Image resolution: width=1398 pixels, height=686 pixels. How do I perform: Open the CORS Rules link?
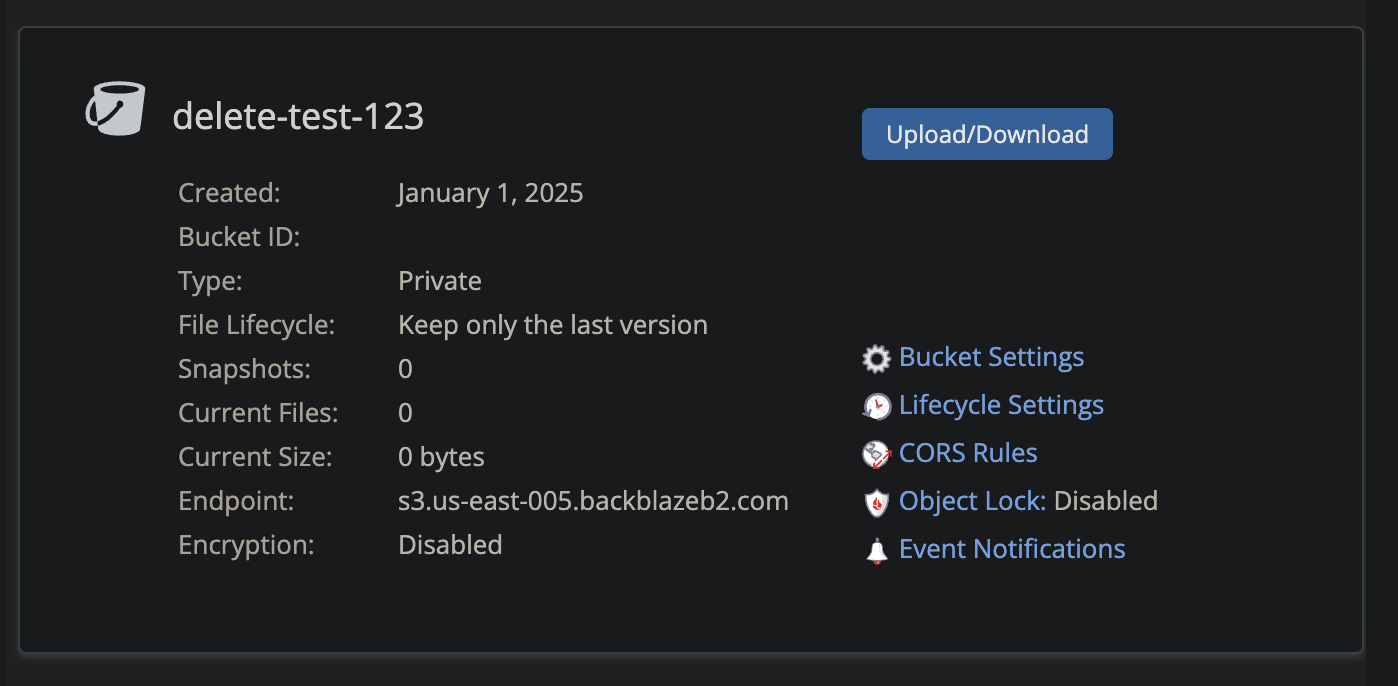(x=968, y=453)
